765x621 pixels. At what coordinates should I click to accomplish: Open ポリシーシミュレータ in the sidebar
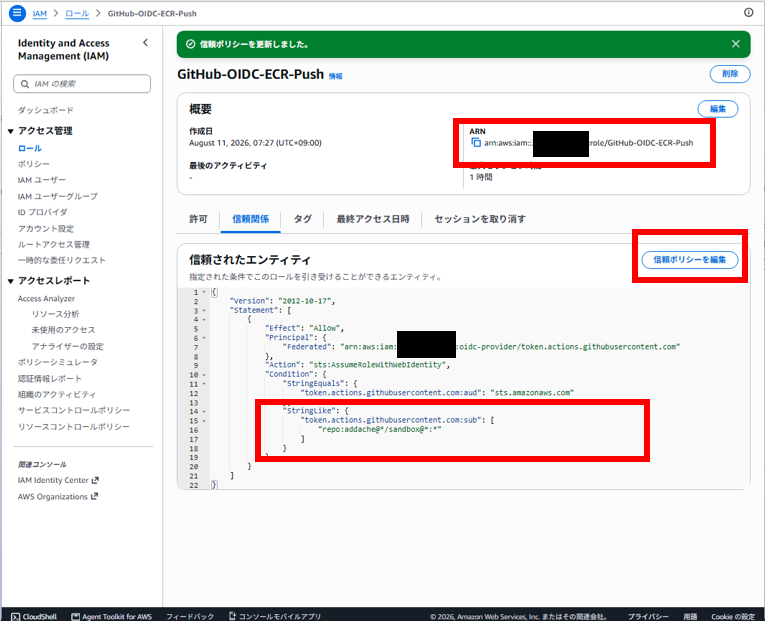pyautogui.click(x=58, y=362)
